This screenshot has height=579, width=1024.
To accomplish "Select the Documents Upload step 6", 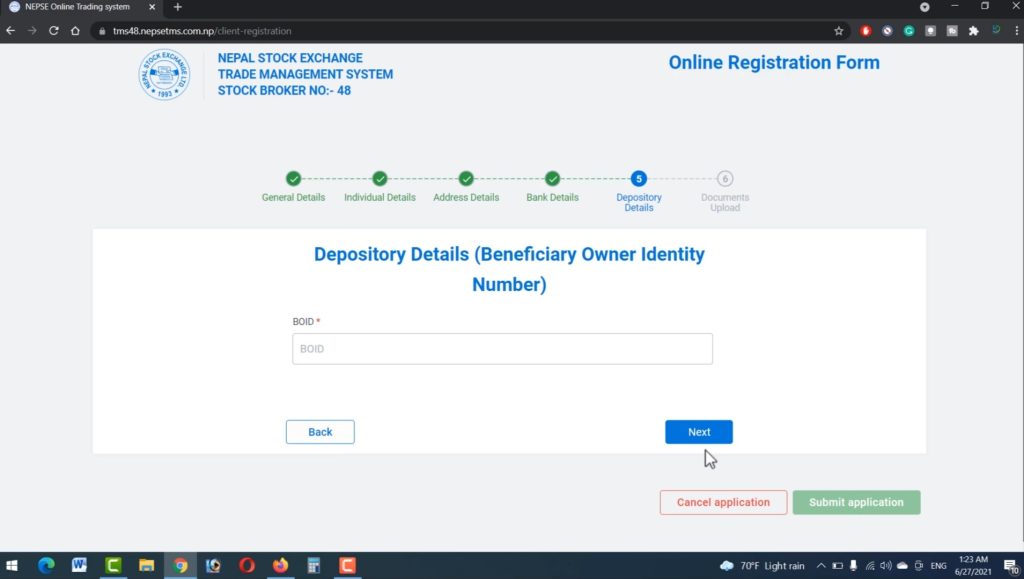I will click(725, 191).
